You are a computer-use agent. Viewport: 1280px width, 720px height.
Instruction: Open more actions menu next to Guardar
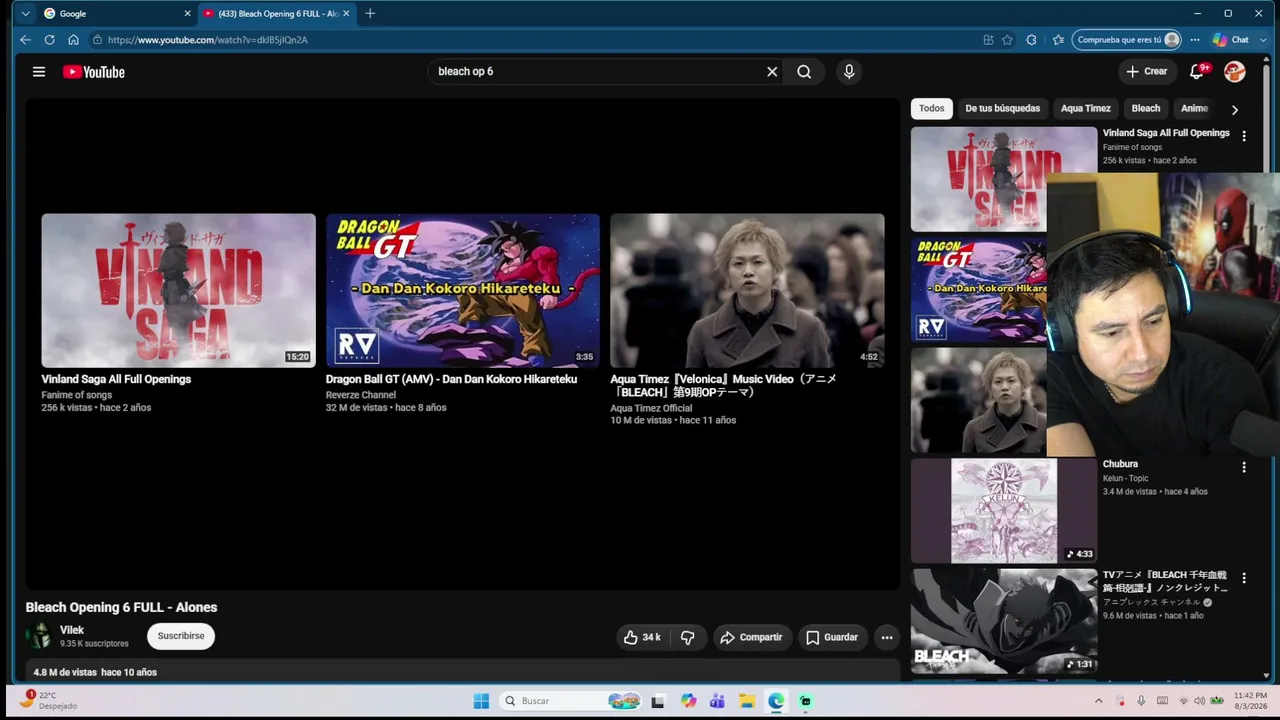click(x=887, y=637)
